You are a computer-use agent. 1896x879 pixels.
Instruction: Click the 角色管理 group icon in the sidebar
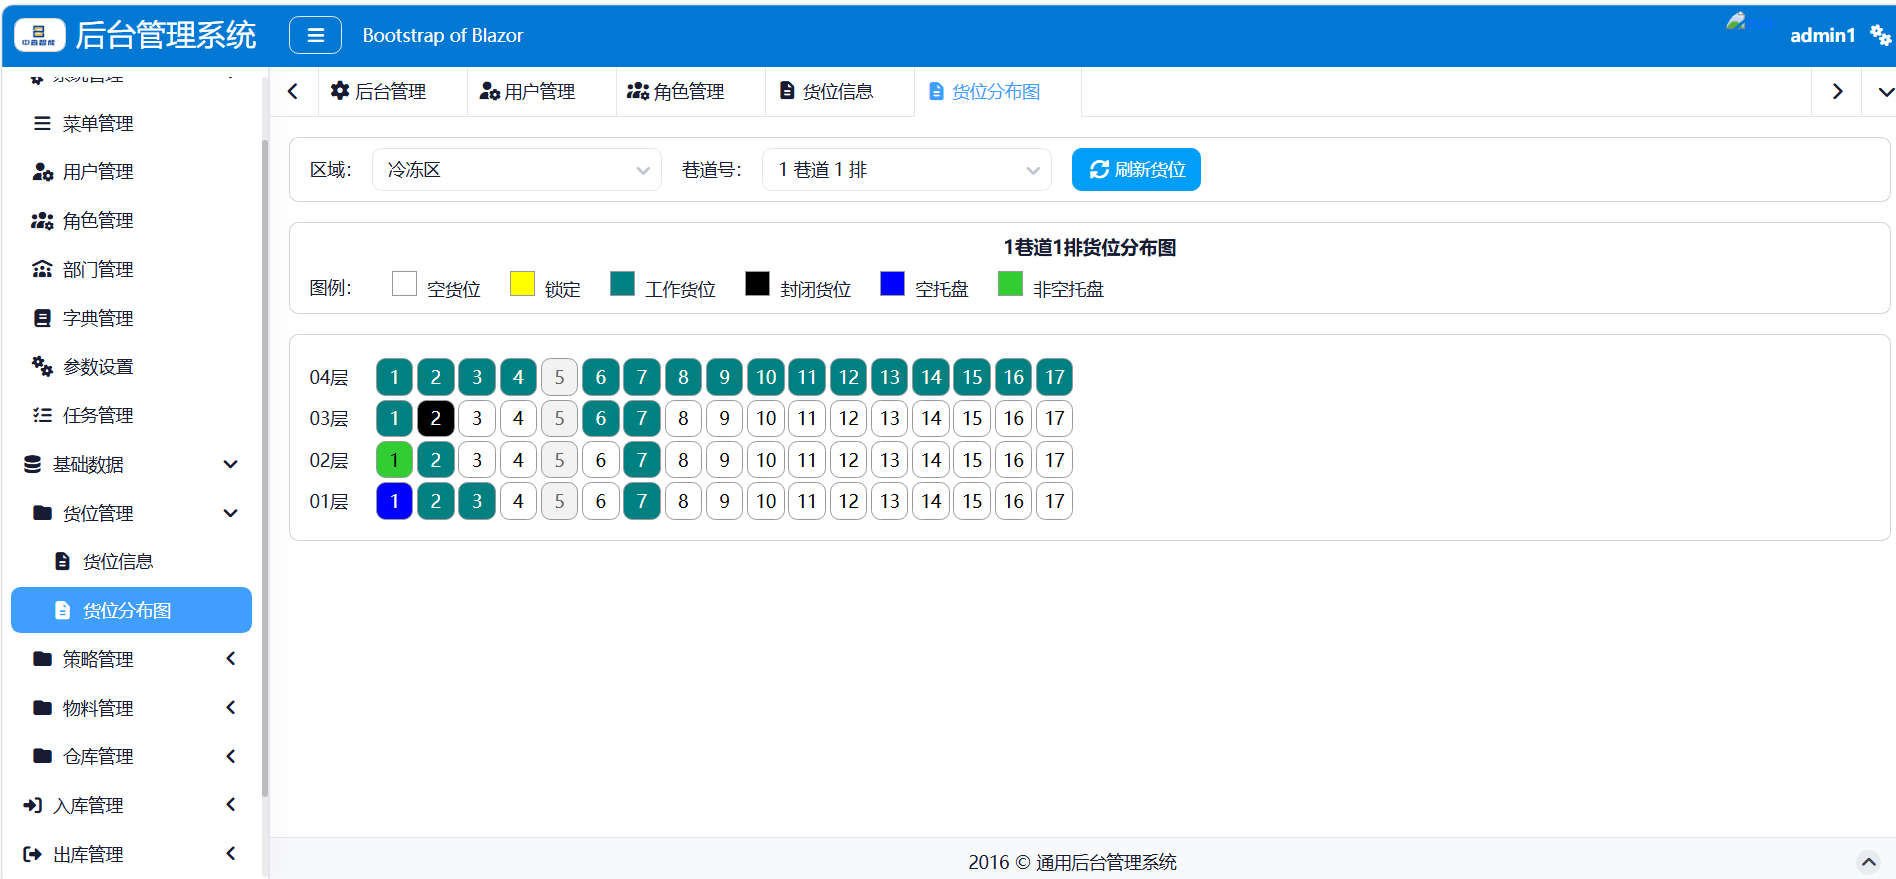42,220
